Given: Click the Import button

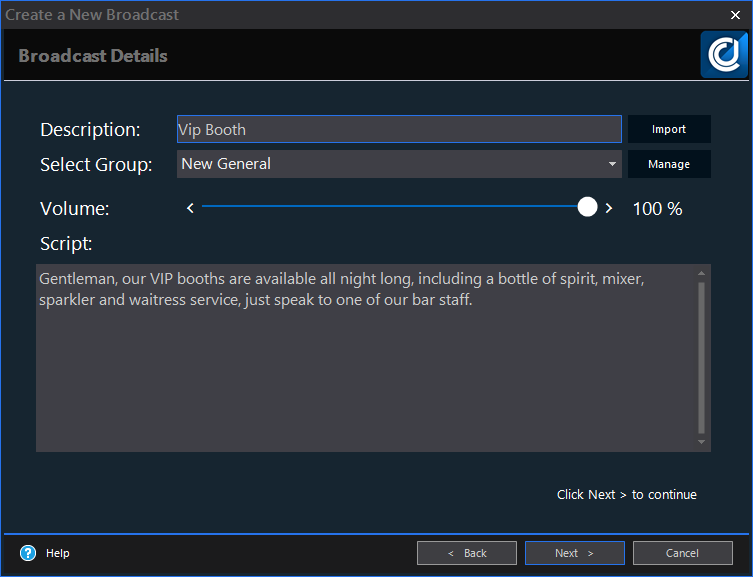Looking at the screenshot, I should 669,129.
